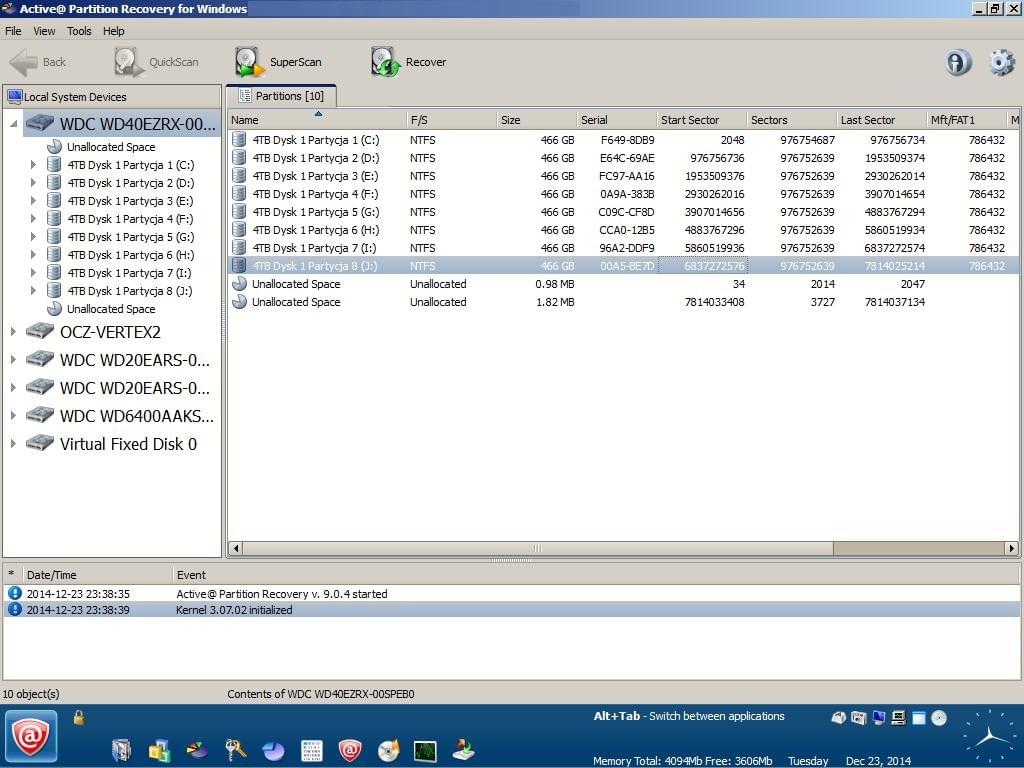This screenshot has height=768, width=1024.
Task: Expand the WDC WD6400AAKS disk node
Action: tap(13, 415)
